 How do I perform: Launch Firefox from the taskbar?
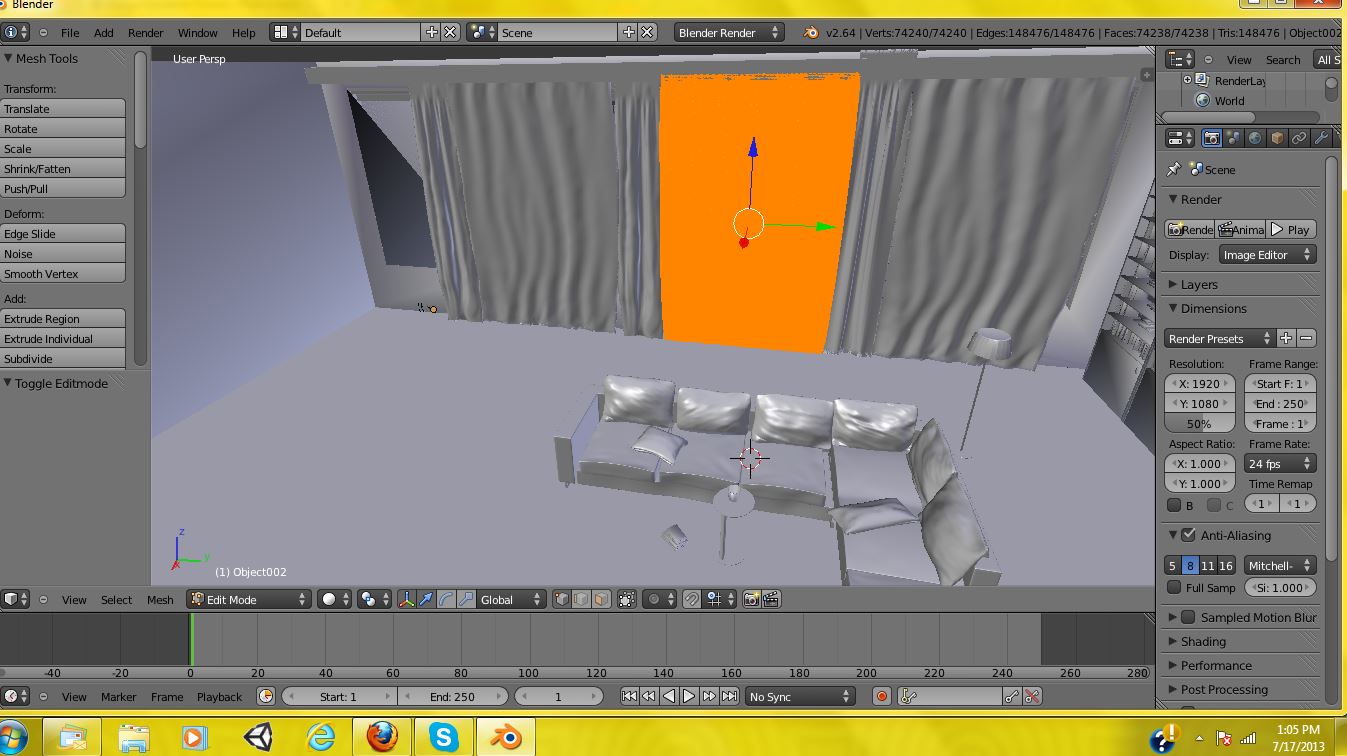pyautogui.click(x=381, y=738)
